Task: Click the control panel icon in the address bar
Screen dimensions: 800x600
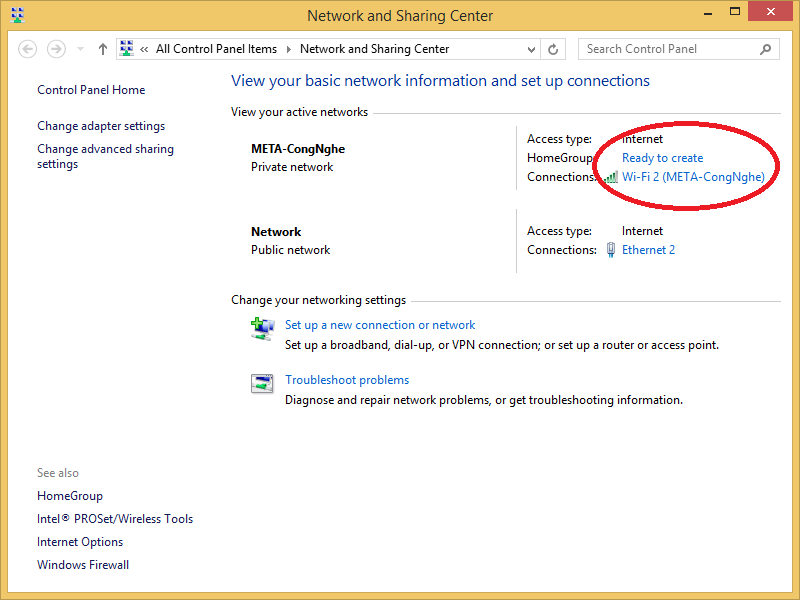Action: tap(127, 48)
